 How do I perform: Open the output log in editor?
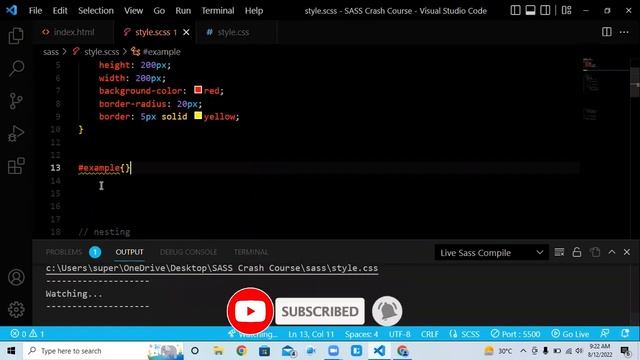click(x=595, y=252)
